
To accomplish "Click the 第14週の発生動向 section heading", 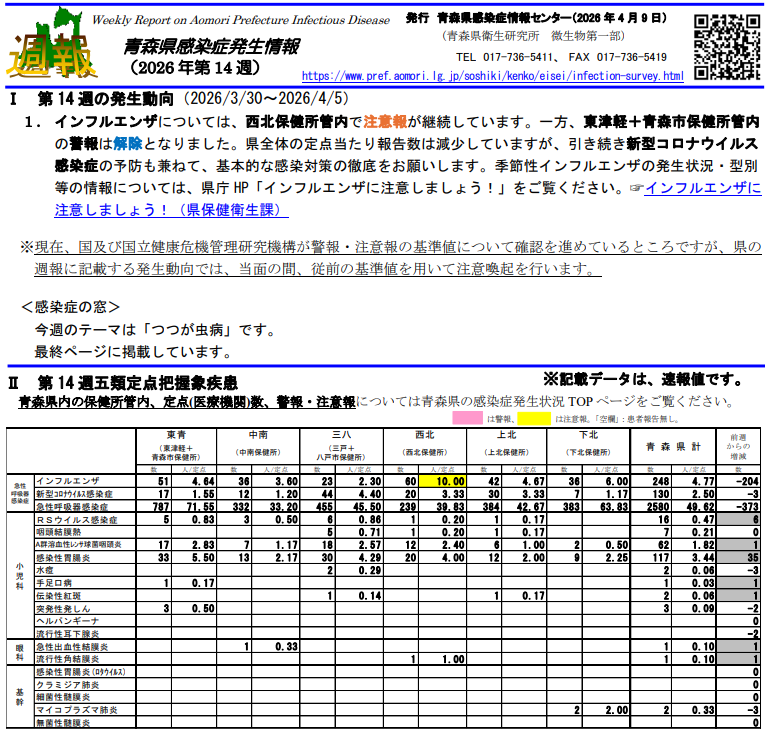I will [110, 100].
